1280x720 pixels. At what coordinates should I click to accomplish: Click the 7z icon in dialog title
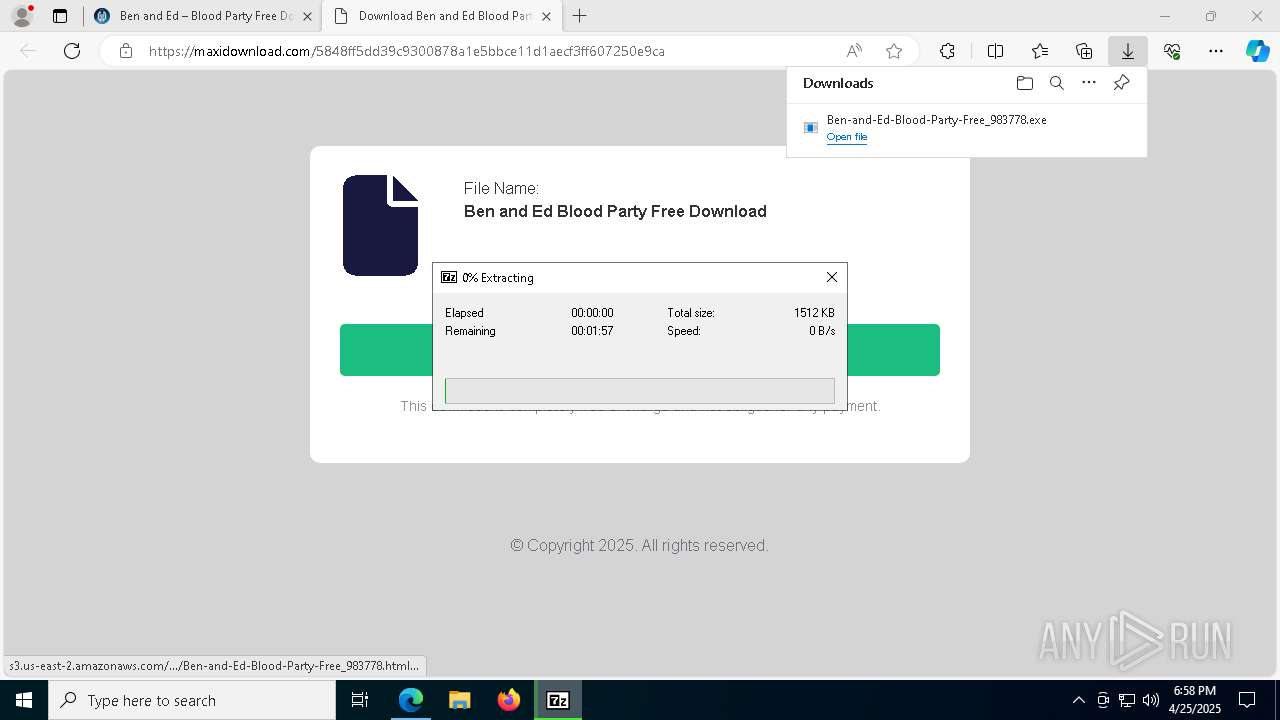point(449,277)
